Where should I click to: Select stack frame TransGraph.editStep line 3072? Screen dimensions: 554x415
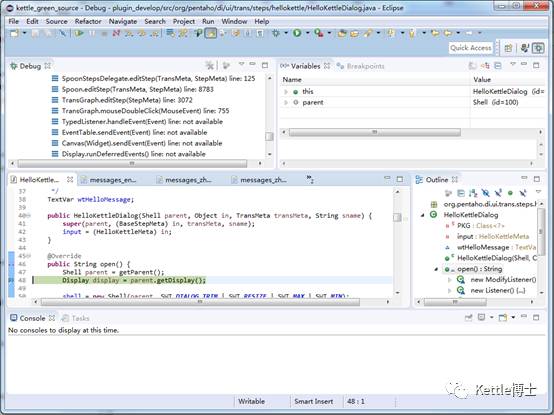[127, 100]
